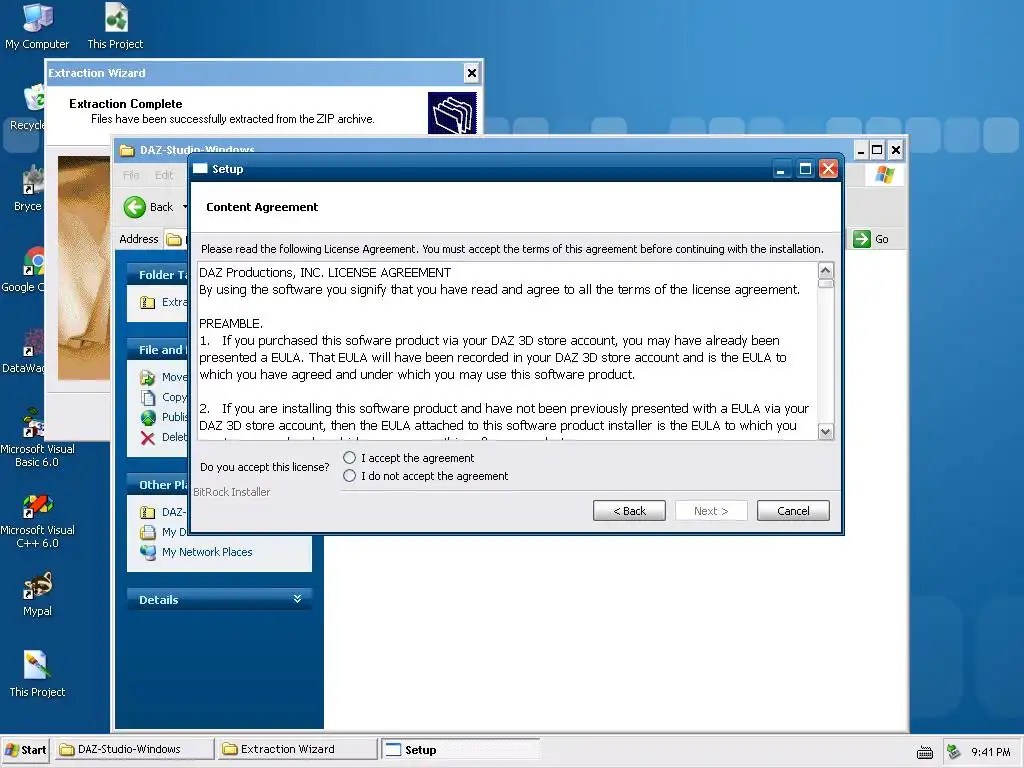Select 'I accept the agreement' radio button
The height and width of the screenshot is (768, 1024).
[x=349, y=458]
